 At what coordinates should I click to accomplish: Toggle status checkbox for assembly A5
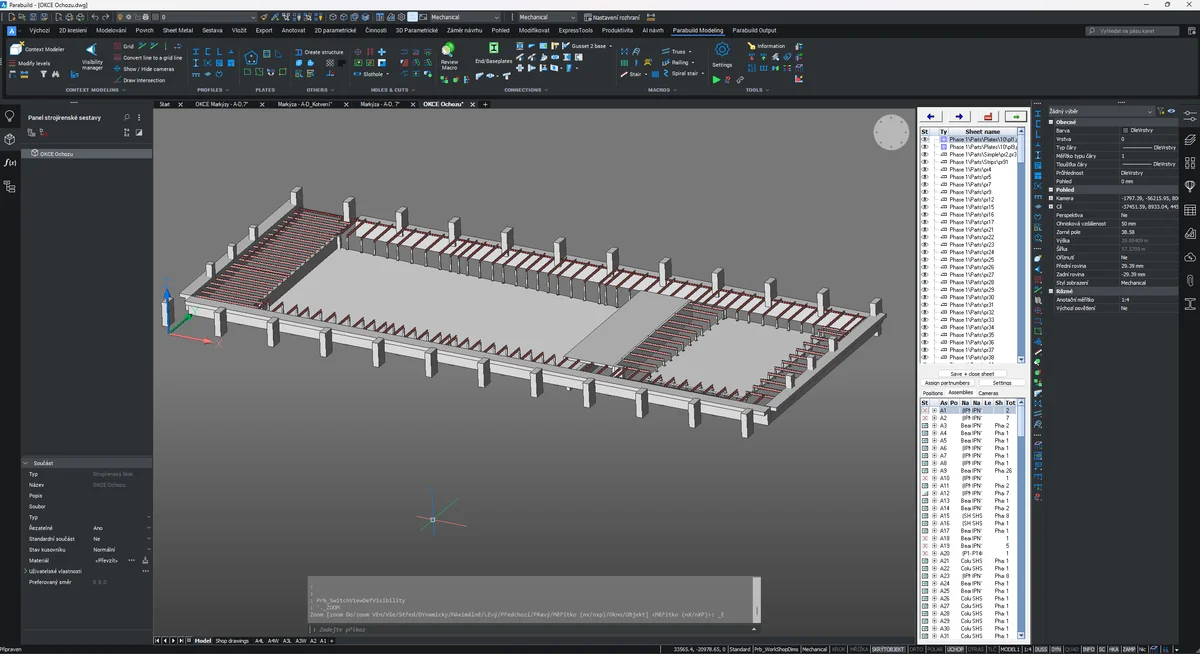coord(925,441)
